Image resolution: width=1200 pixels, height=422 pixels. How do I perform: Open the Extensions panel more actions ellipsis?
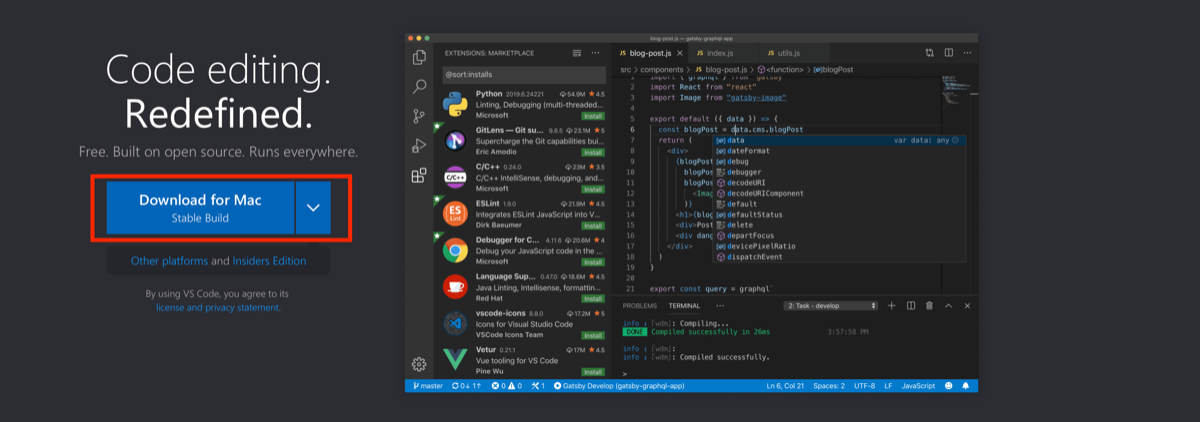tap(596, 52)
